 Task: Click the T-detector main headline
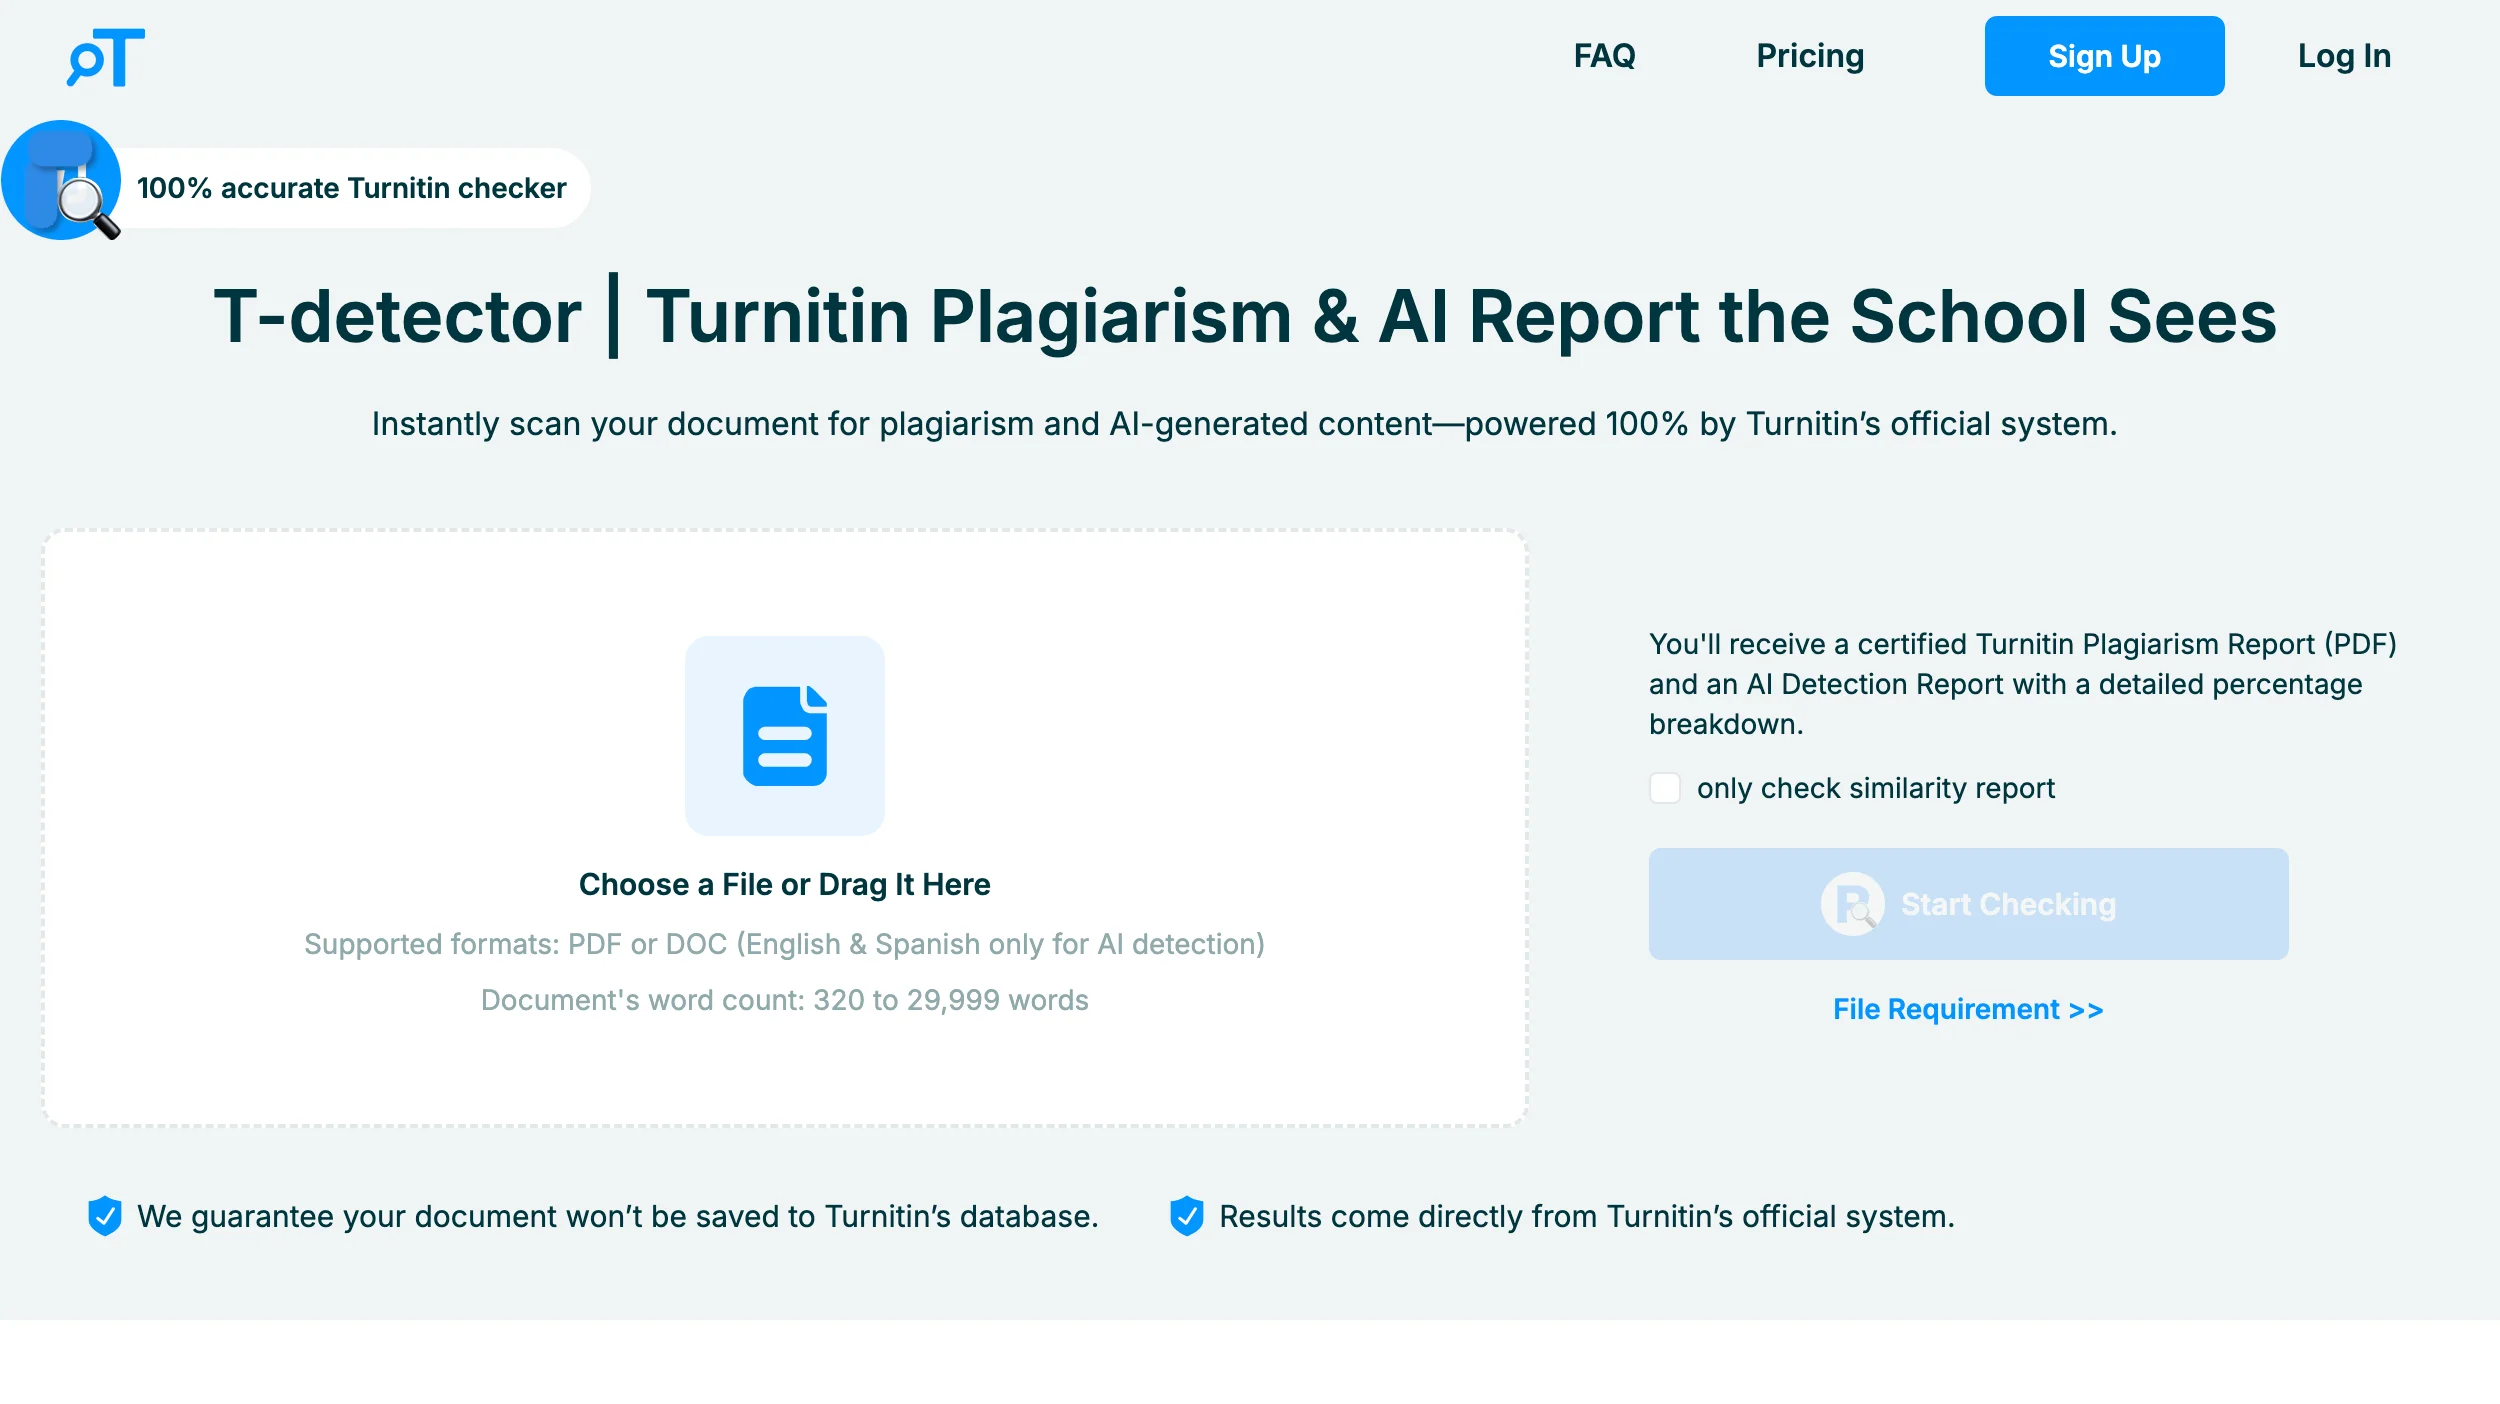tap(1245, 317)
